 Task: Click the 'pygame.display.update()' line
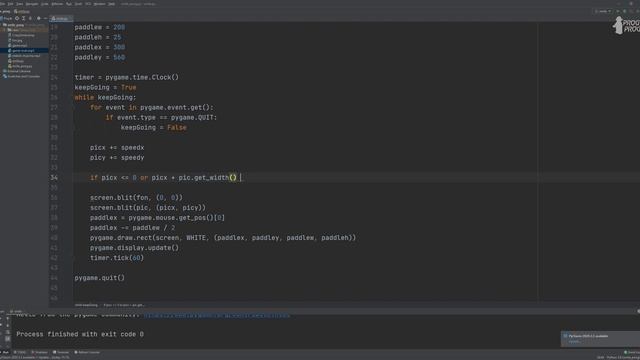coord(134,248)
